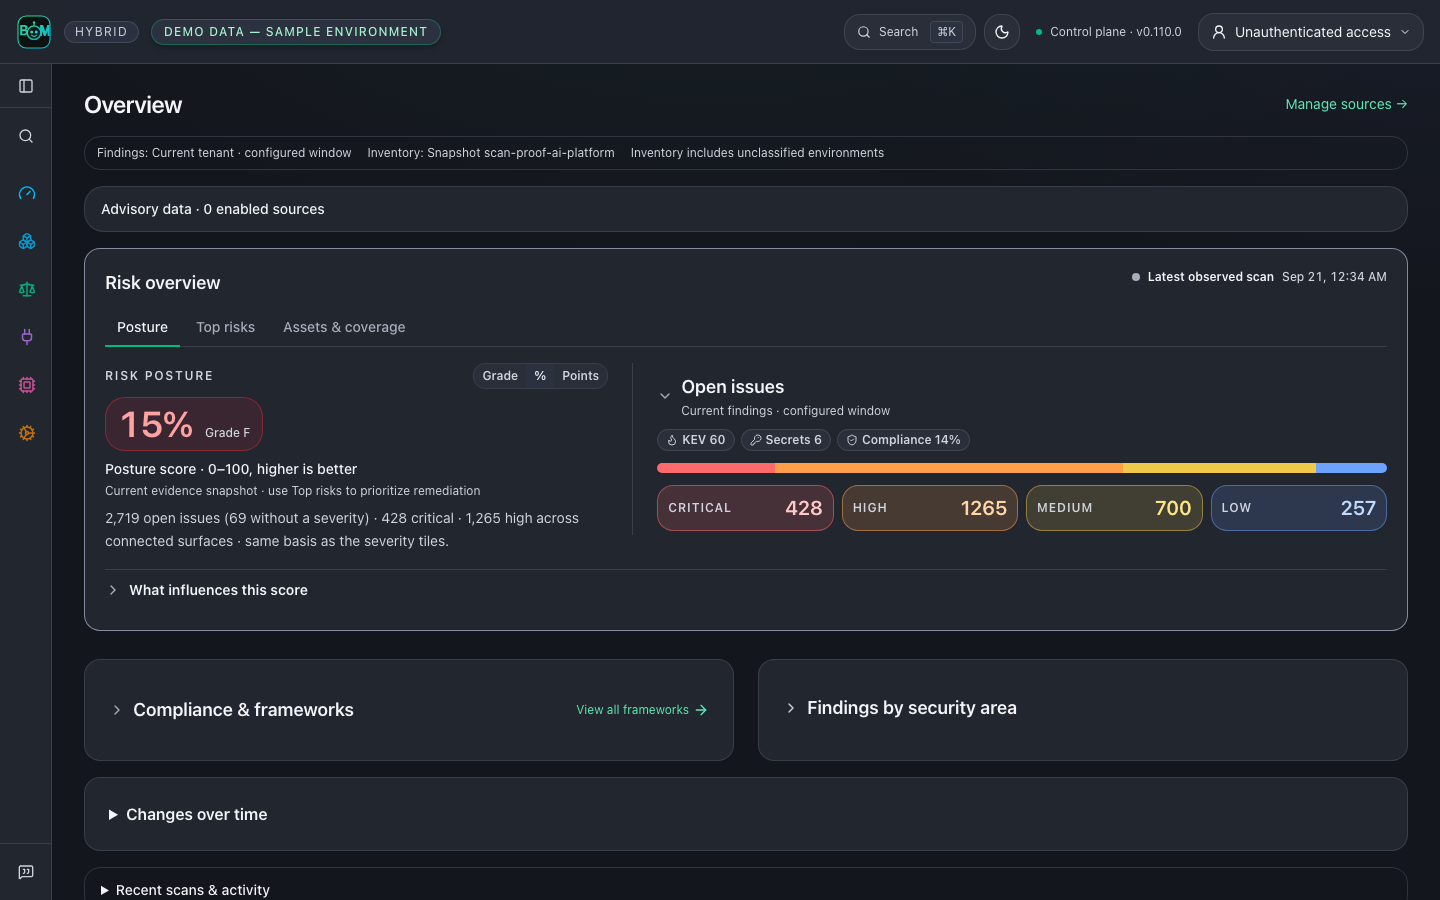The width and height of the screenshot is (1440, 900).
Task: Switch to the Assets & coverage tab
Action: 344,327
